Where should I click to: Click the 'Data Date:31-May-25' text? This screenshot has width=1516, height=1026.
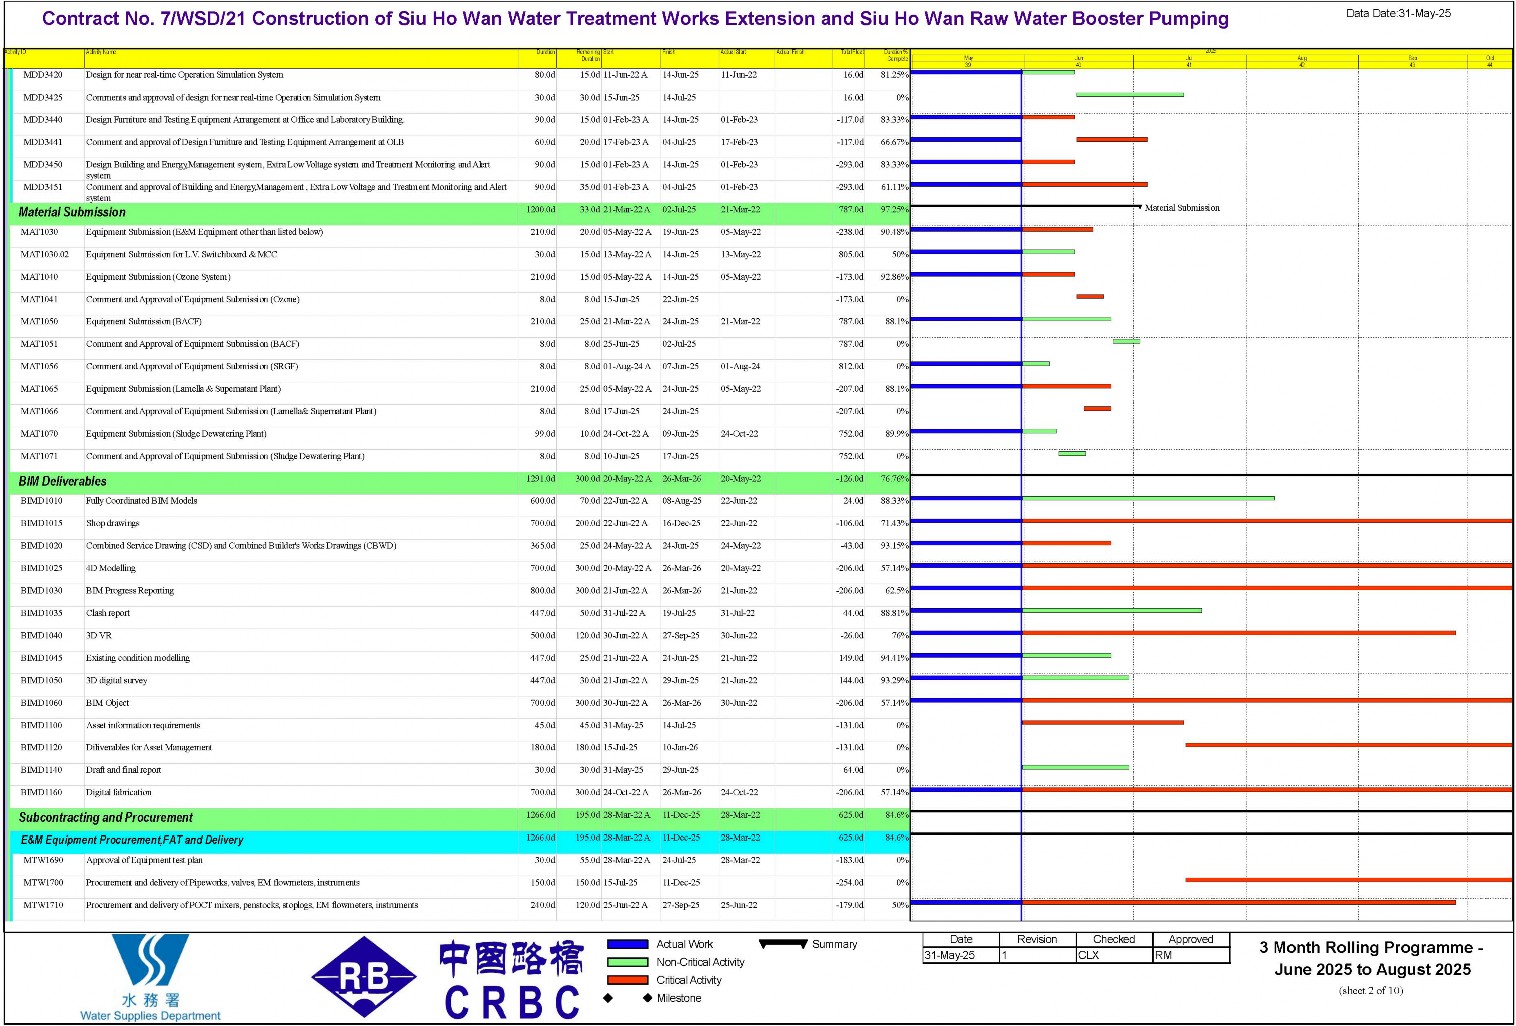(x=1398, y=13)
